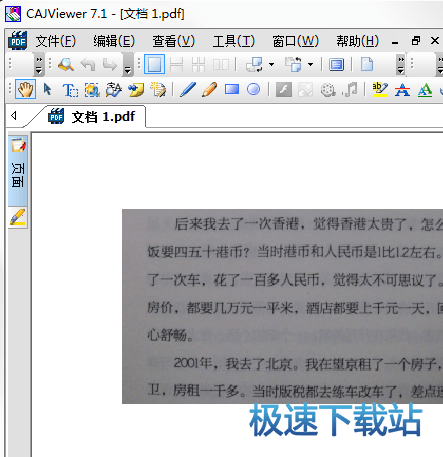Switch to facing pages layout
Viewport: 443px width, 457px height.
click(x=221, y=64)
